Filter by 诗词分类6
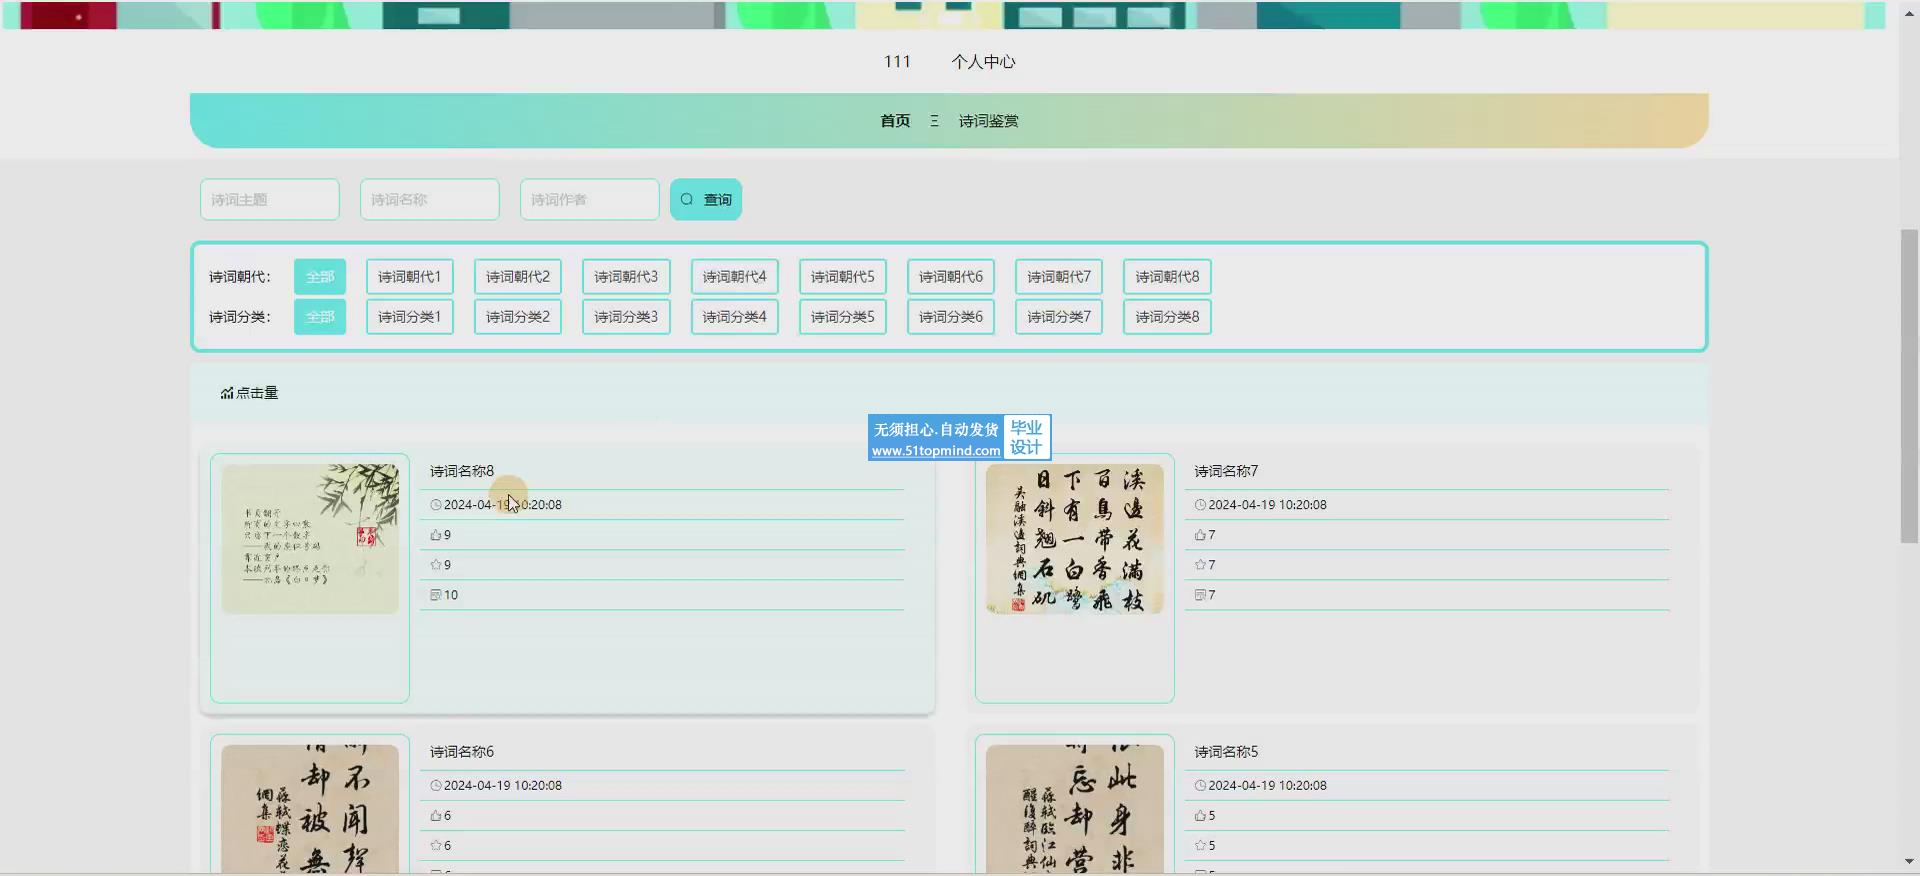The image size is (1920, 876). [x=951, y=317]
